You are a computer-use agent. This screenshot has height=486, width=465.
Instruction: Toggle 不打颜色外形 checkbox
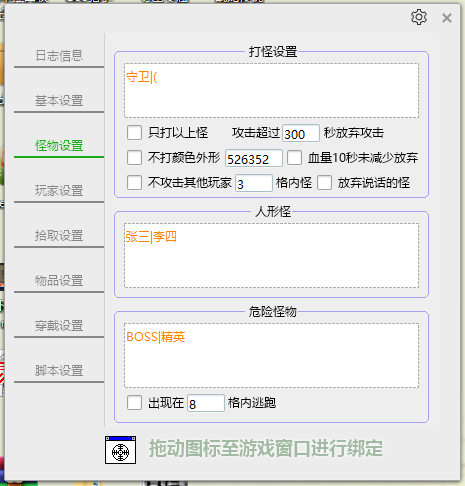coord(134,157)
